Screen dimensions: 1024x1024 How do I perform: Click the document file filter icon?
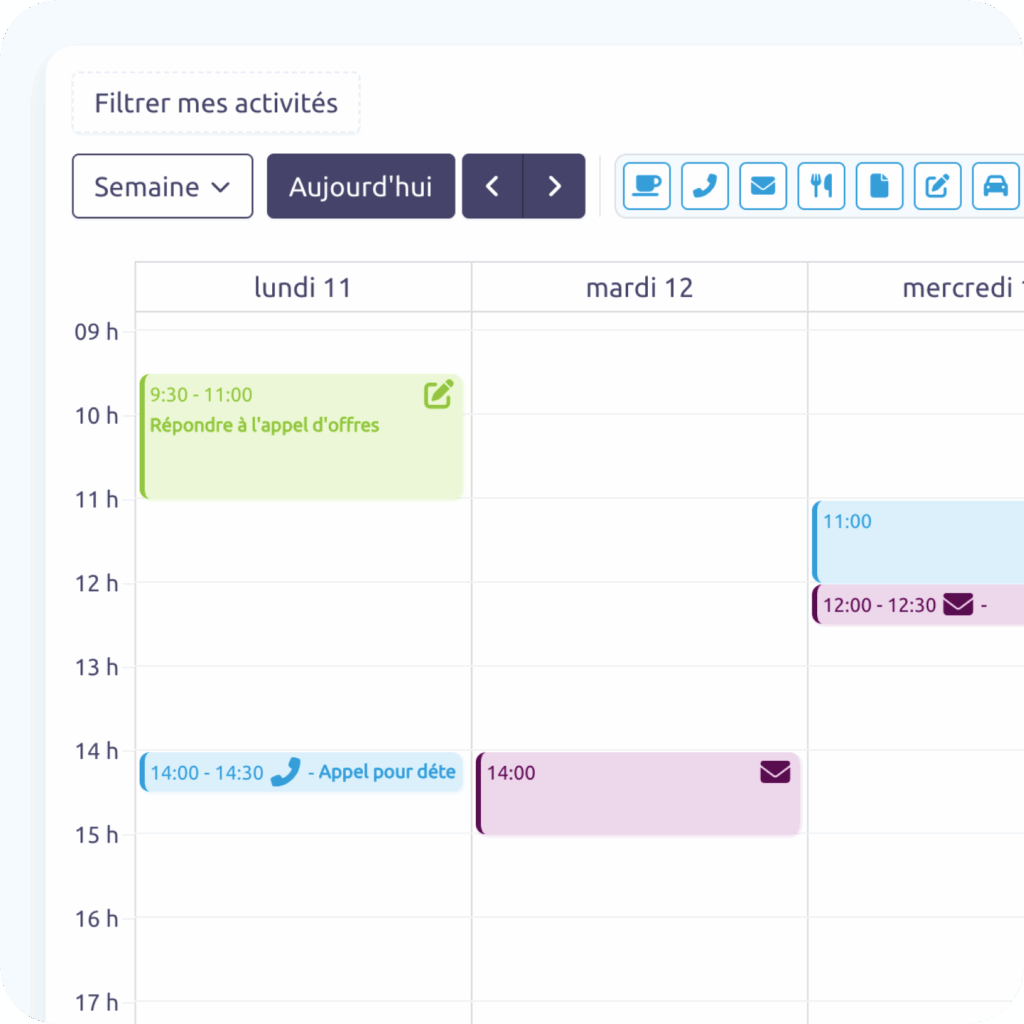(879, 186)
